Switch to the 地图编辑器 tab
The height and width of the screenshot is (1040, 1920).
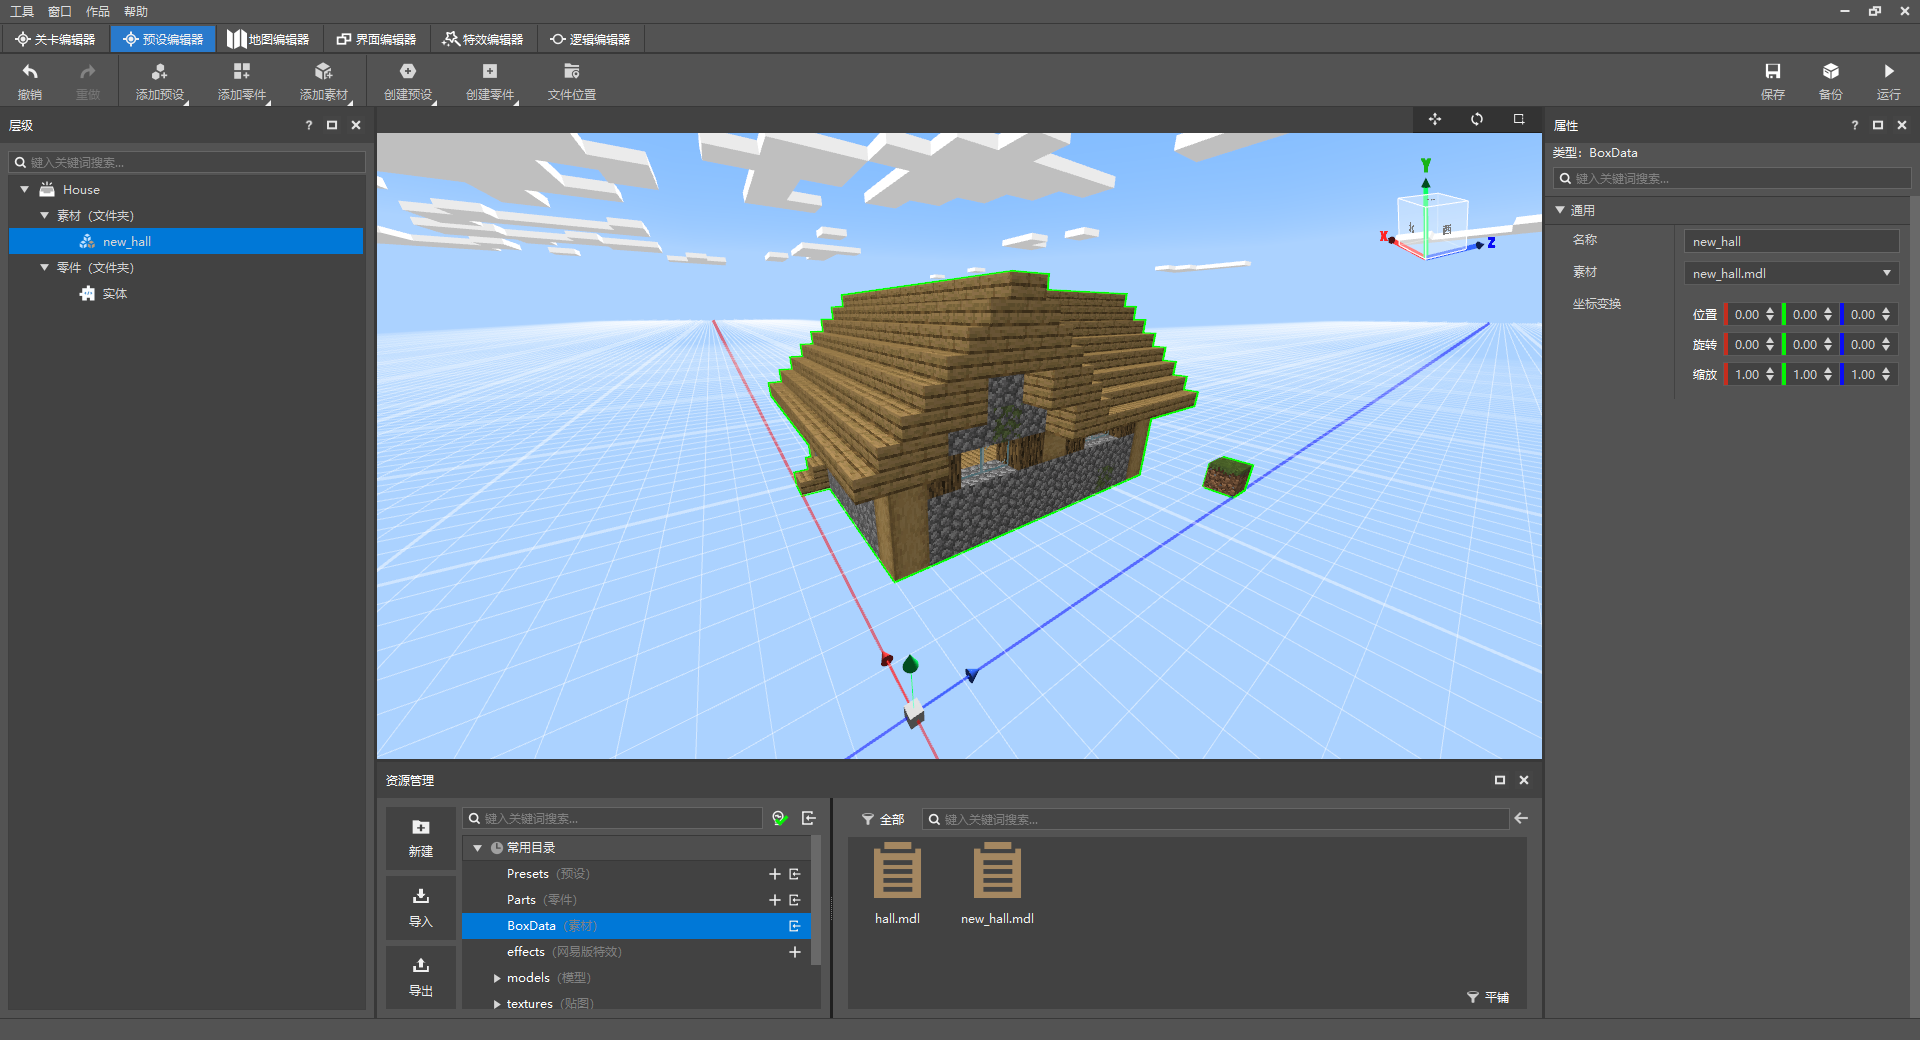[x=267, y=39]
